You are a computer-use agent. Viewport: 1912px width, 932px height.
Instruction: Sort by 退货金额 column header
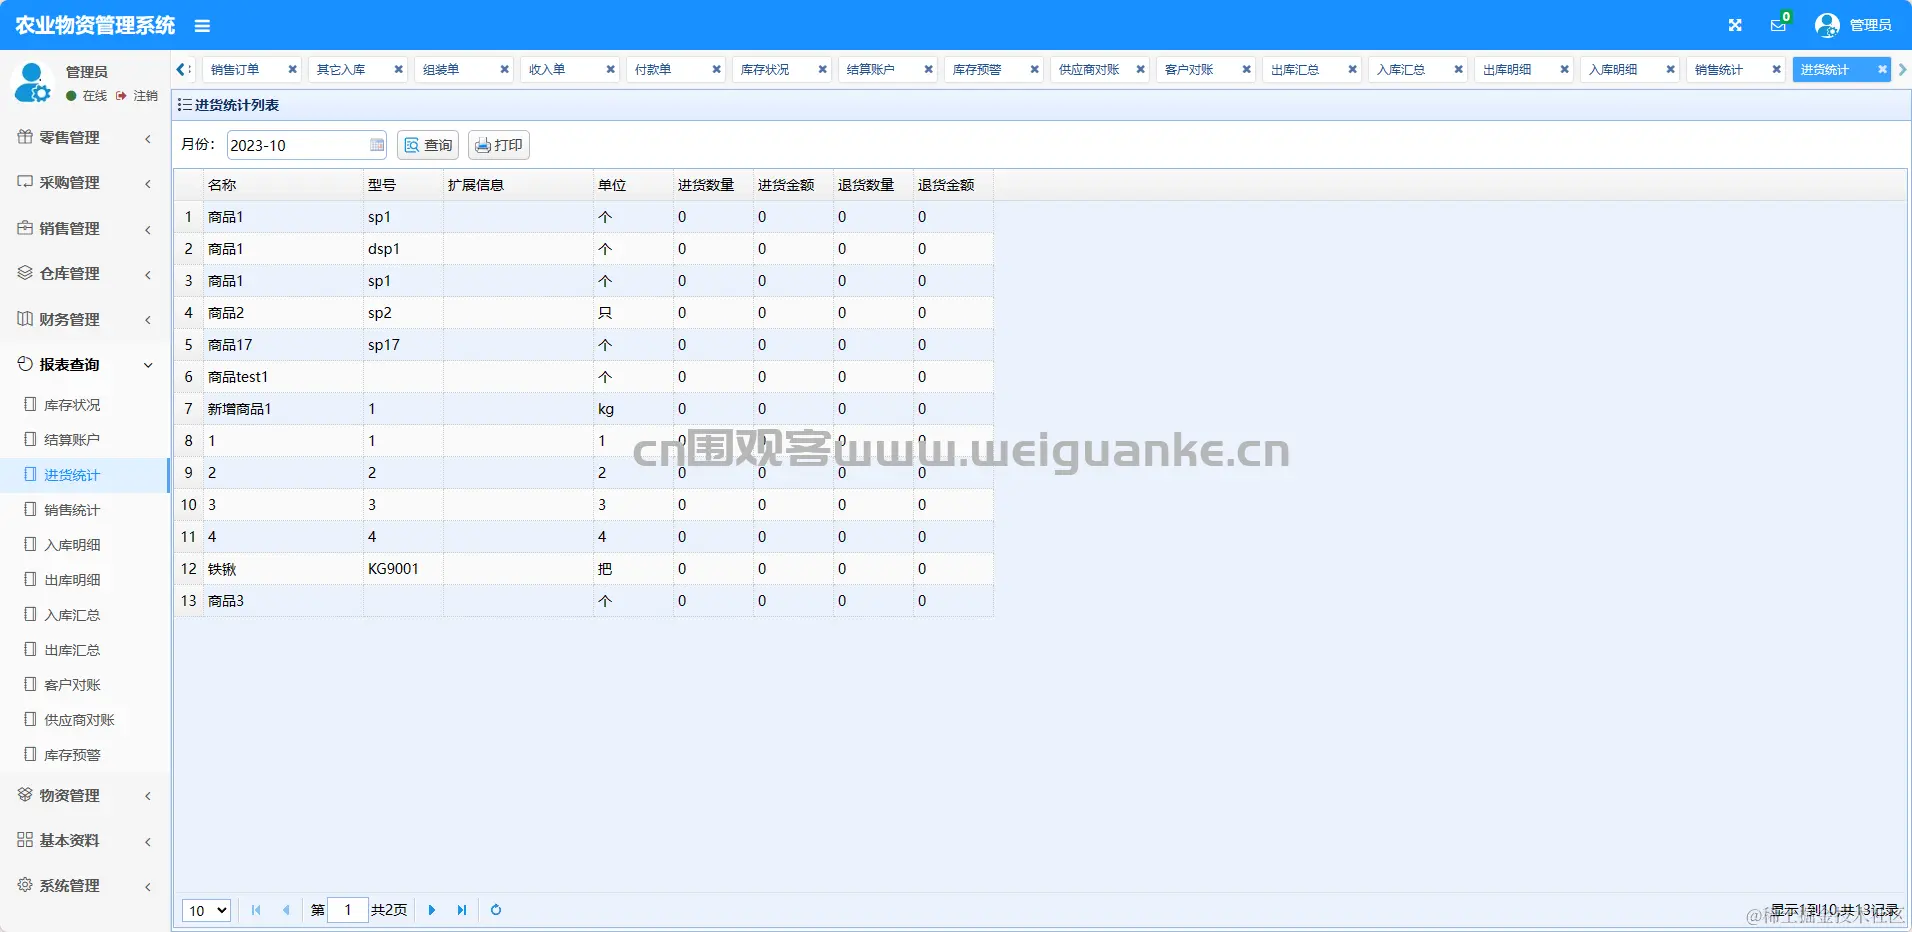click(953, 185)
